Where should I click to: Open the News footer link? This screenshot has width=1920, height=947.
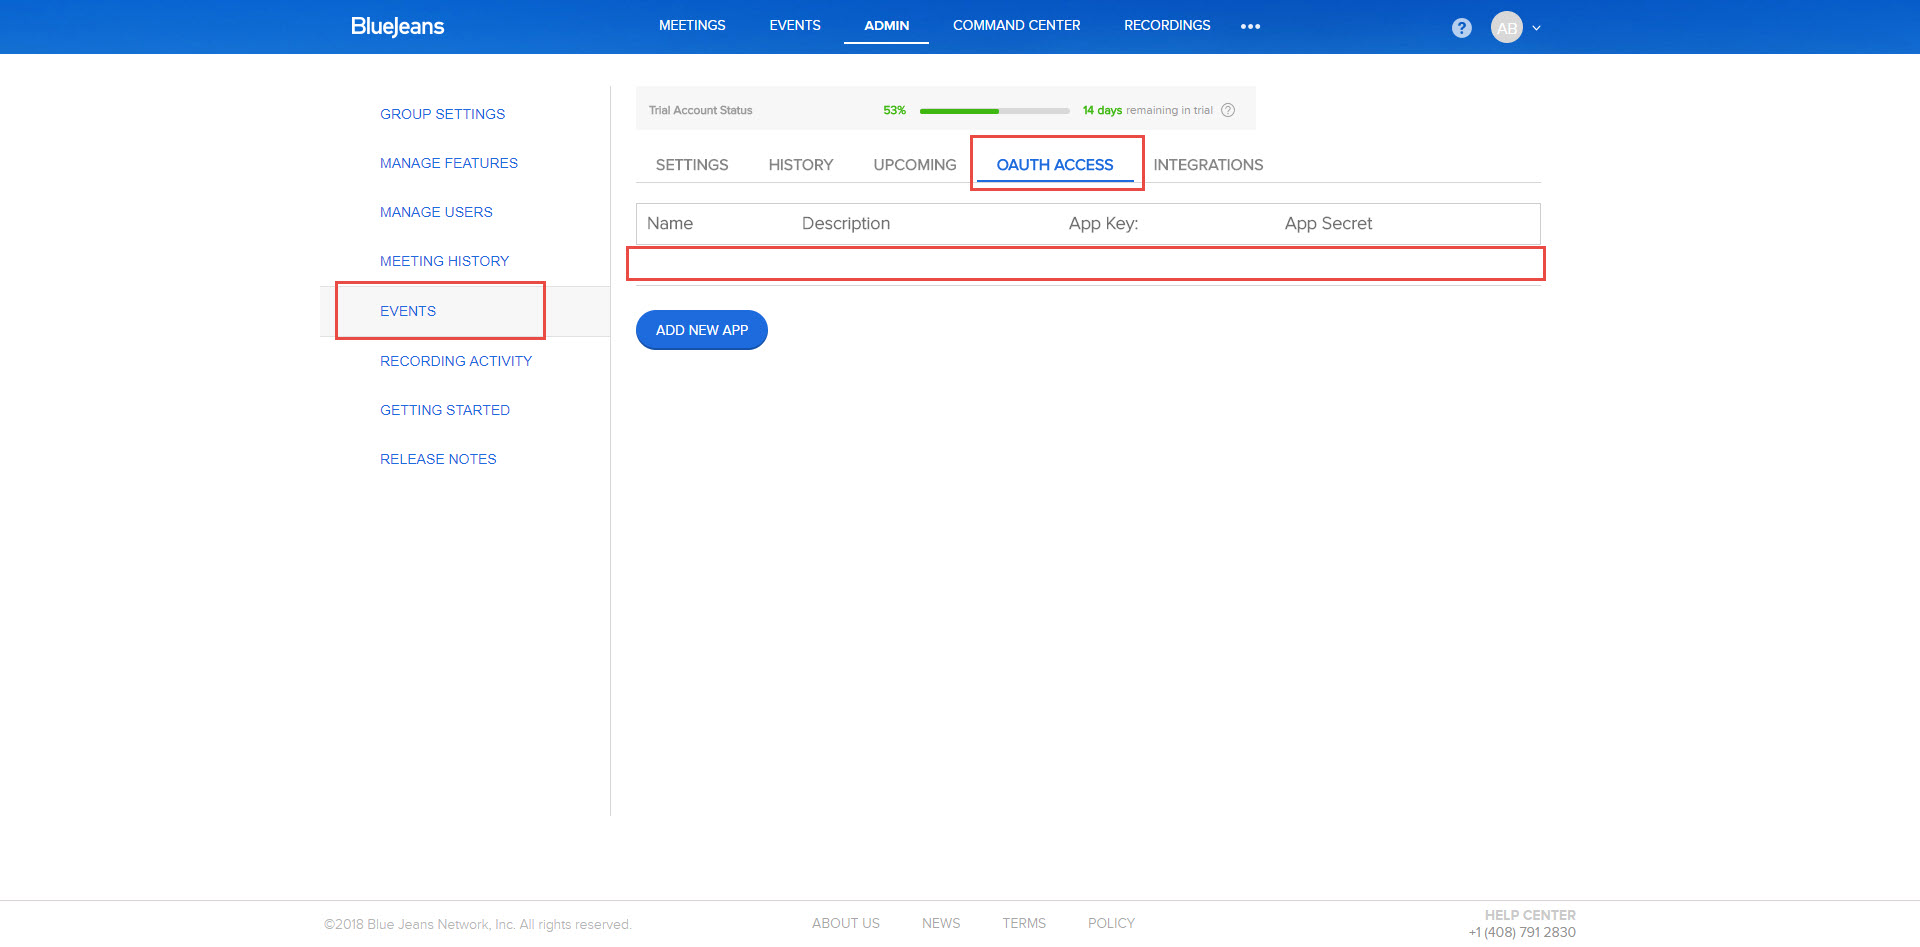point(941,923)
